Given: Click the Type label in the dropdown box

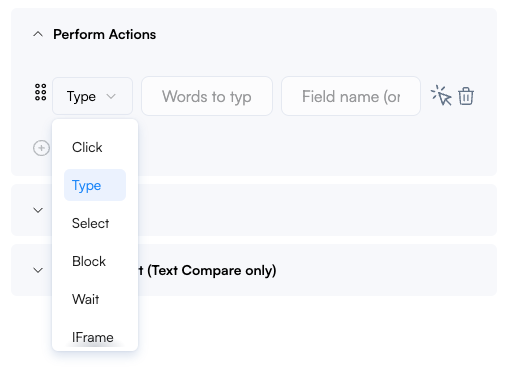Looking at the screenshot, I should (81, 97).
